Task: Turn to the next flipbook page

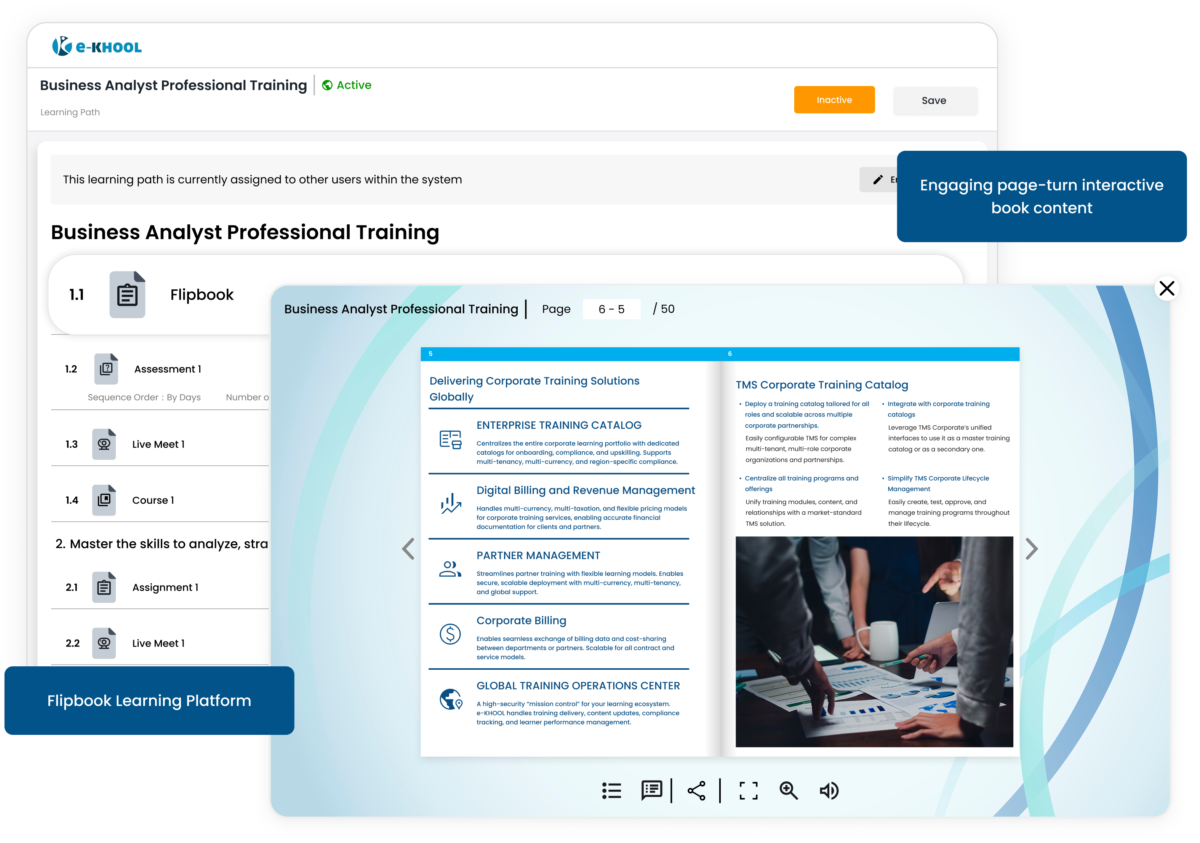Action: pyautogui.click(x=1031, y=549)
